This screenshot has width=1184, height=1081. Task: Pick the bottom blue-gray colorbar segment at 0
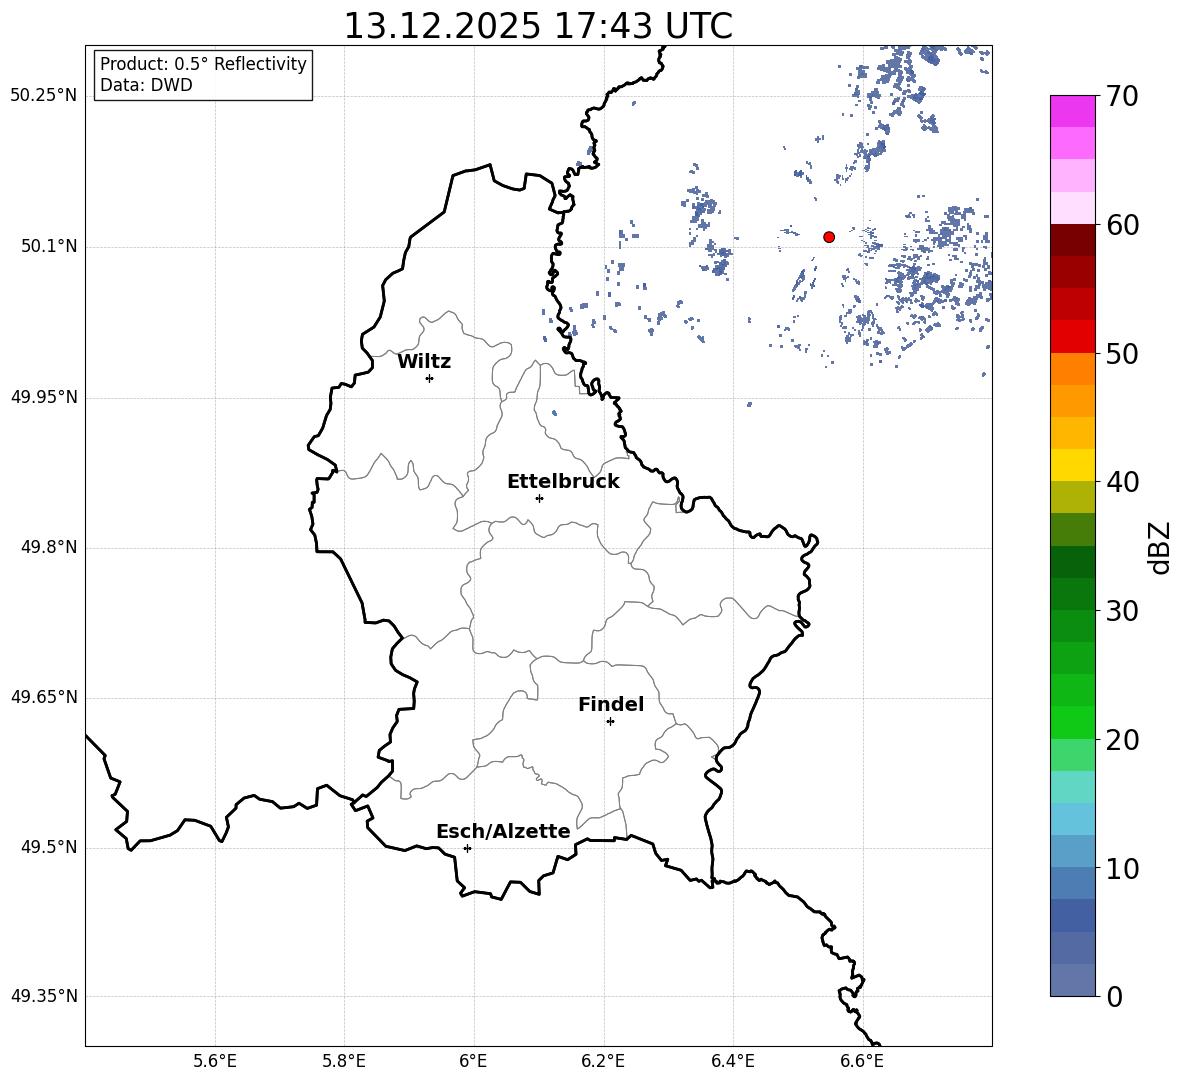click(1072, 980)
